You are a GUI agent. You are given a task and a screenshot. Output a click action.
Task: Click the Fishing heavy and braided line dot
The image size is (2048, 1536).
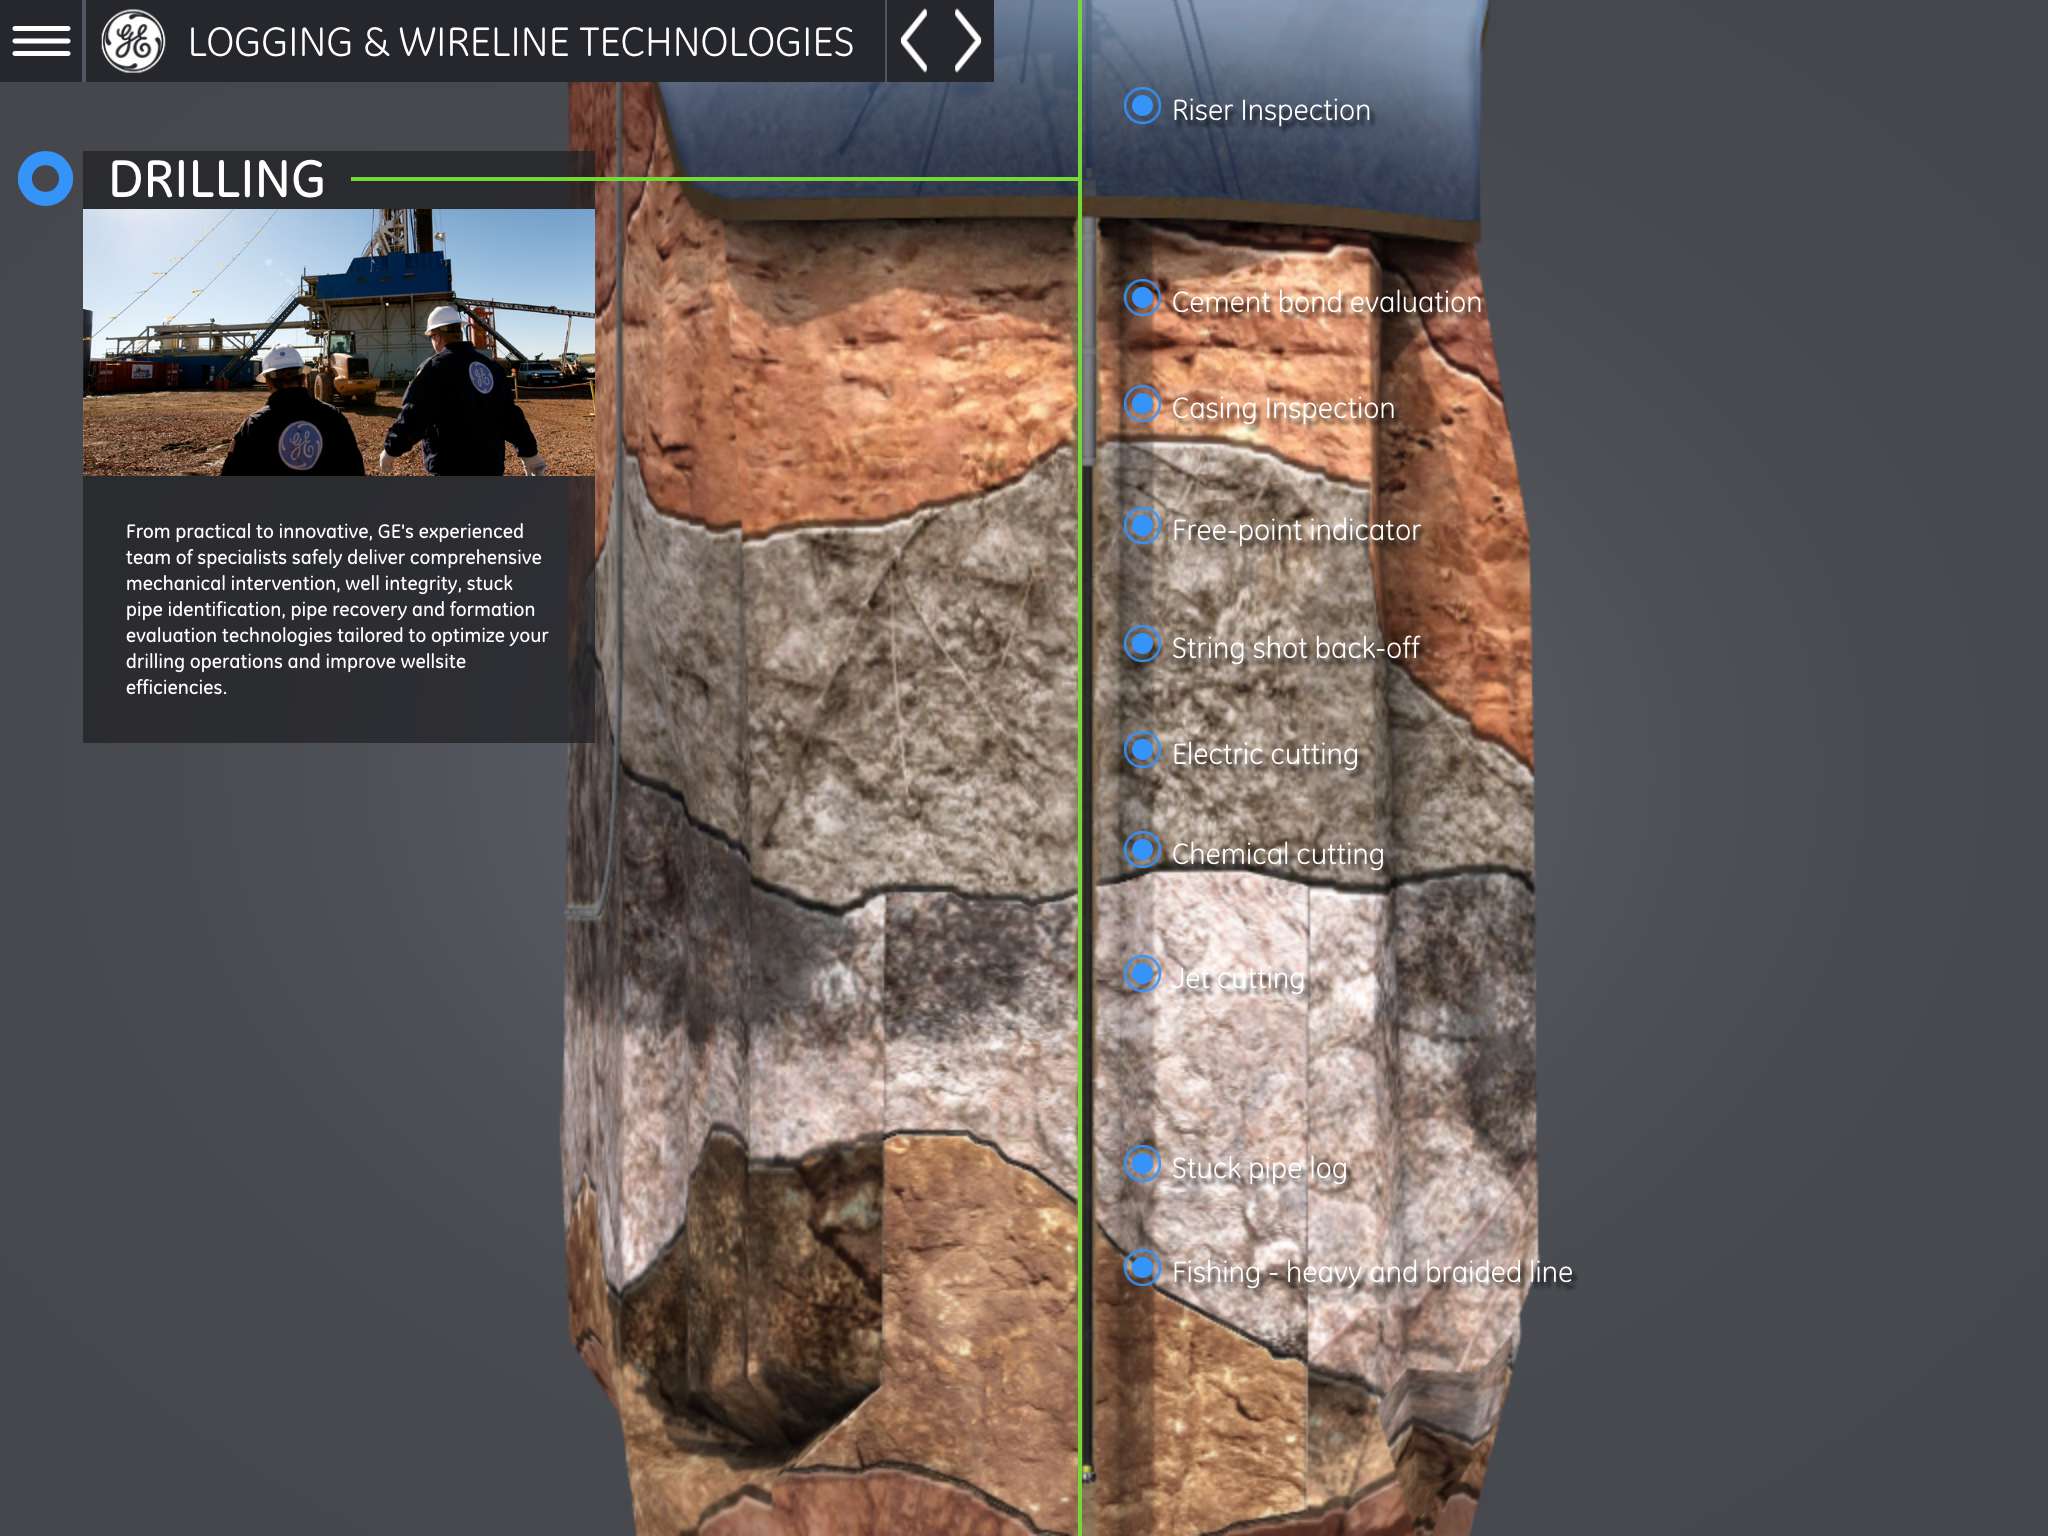click(x=1142, y=1268)
